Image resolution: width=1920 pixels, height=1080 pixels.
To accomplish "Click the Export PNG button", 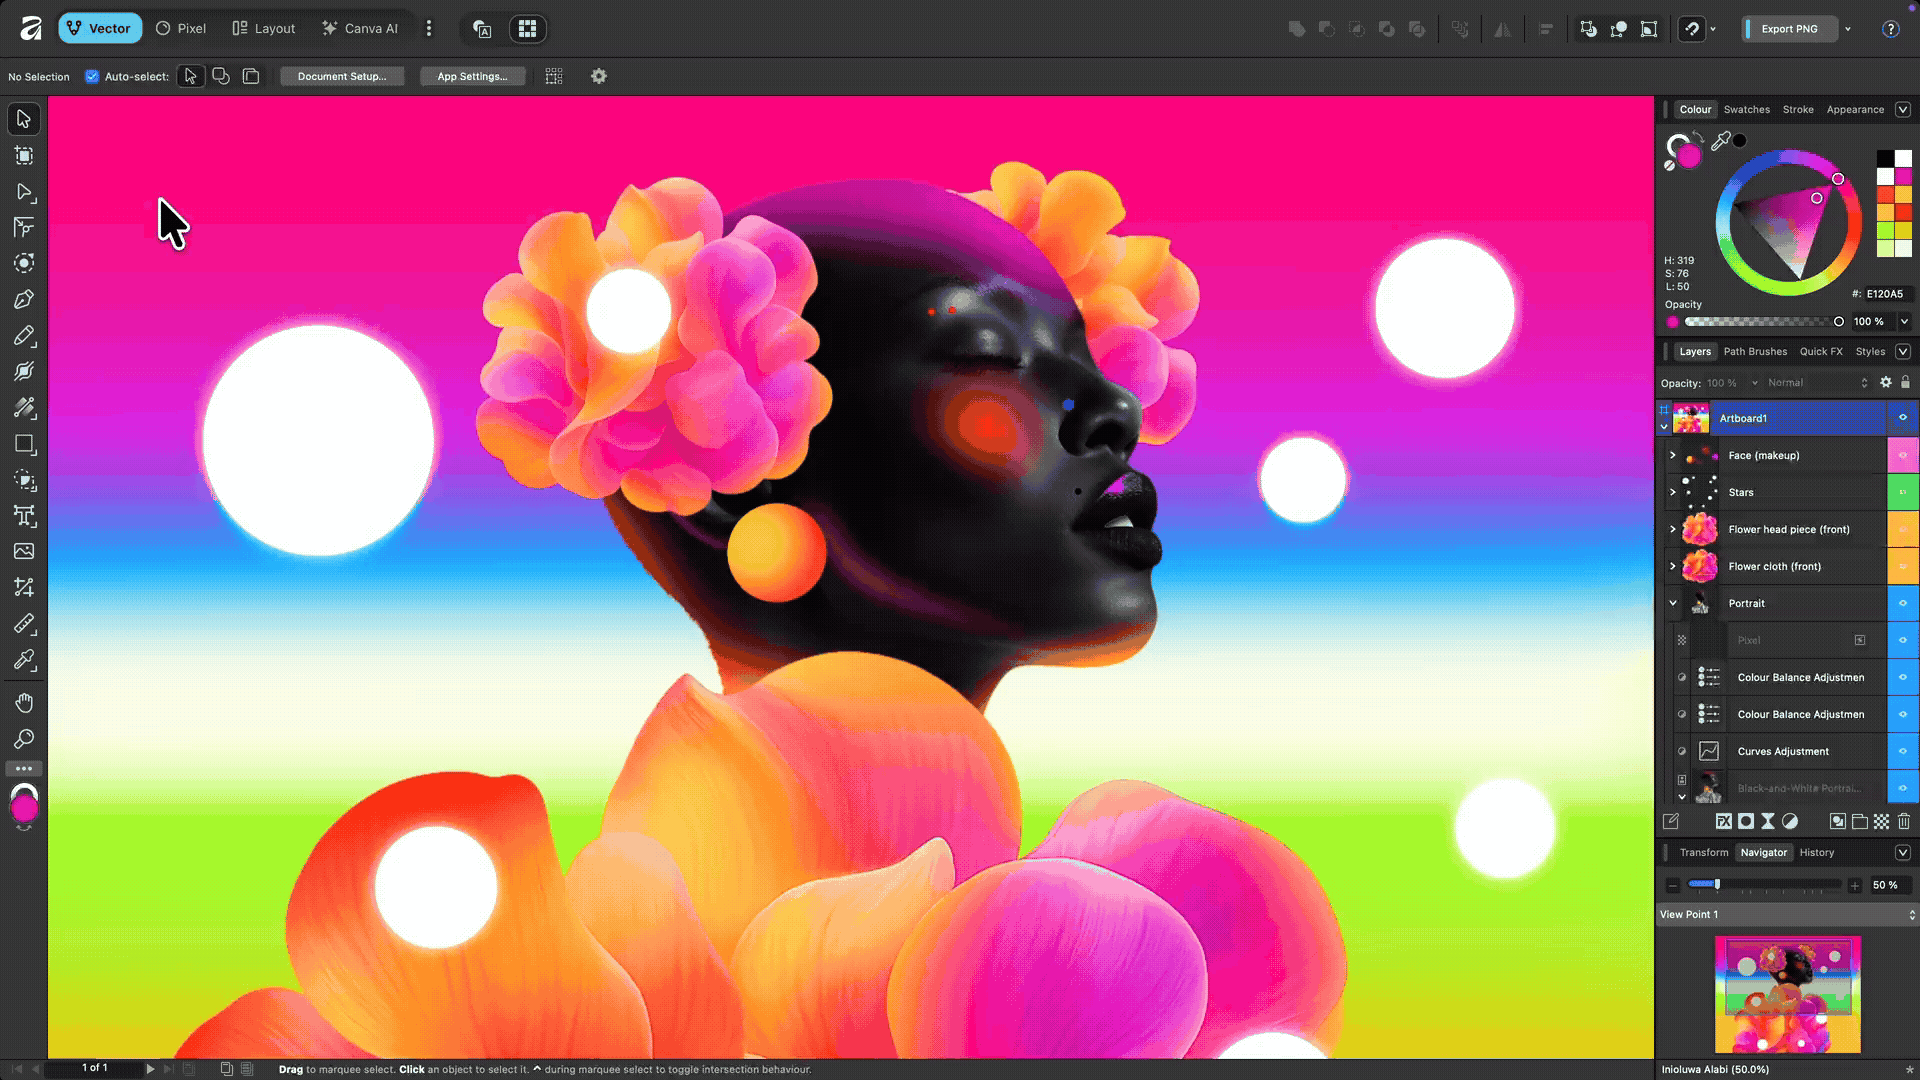I will tap(1789, 28).
